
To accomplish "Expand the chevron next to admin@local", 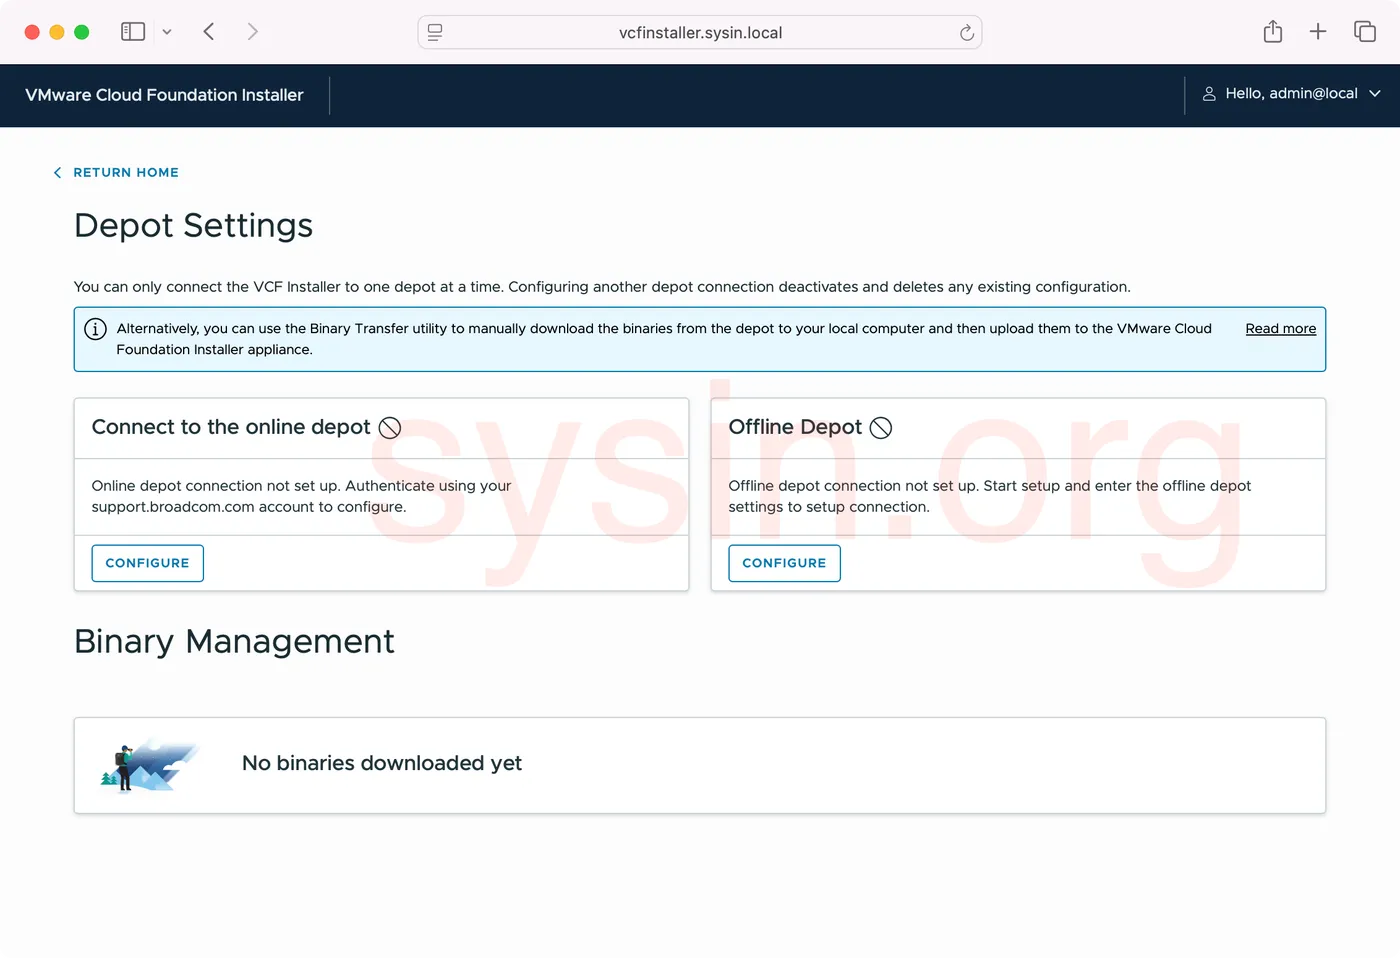I will 1375,94.
